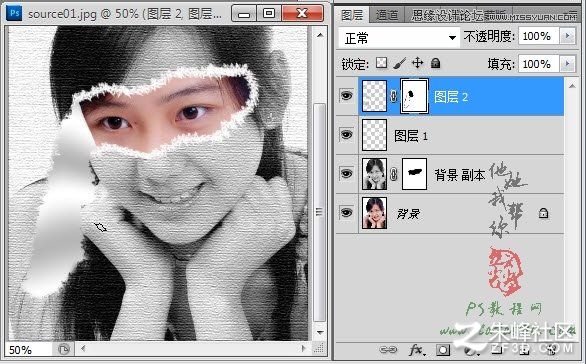Click the add layer mask icon

[443, 350]
